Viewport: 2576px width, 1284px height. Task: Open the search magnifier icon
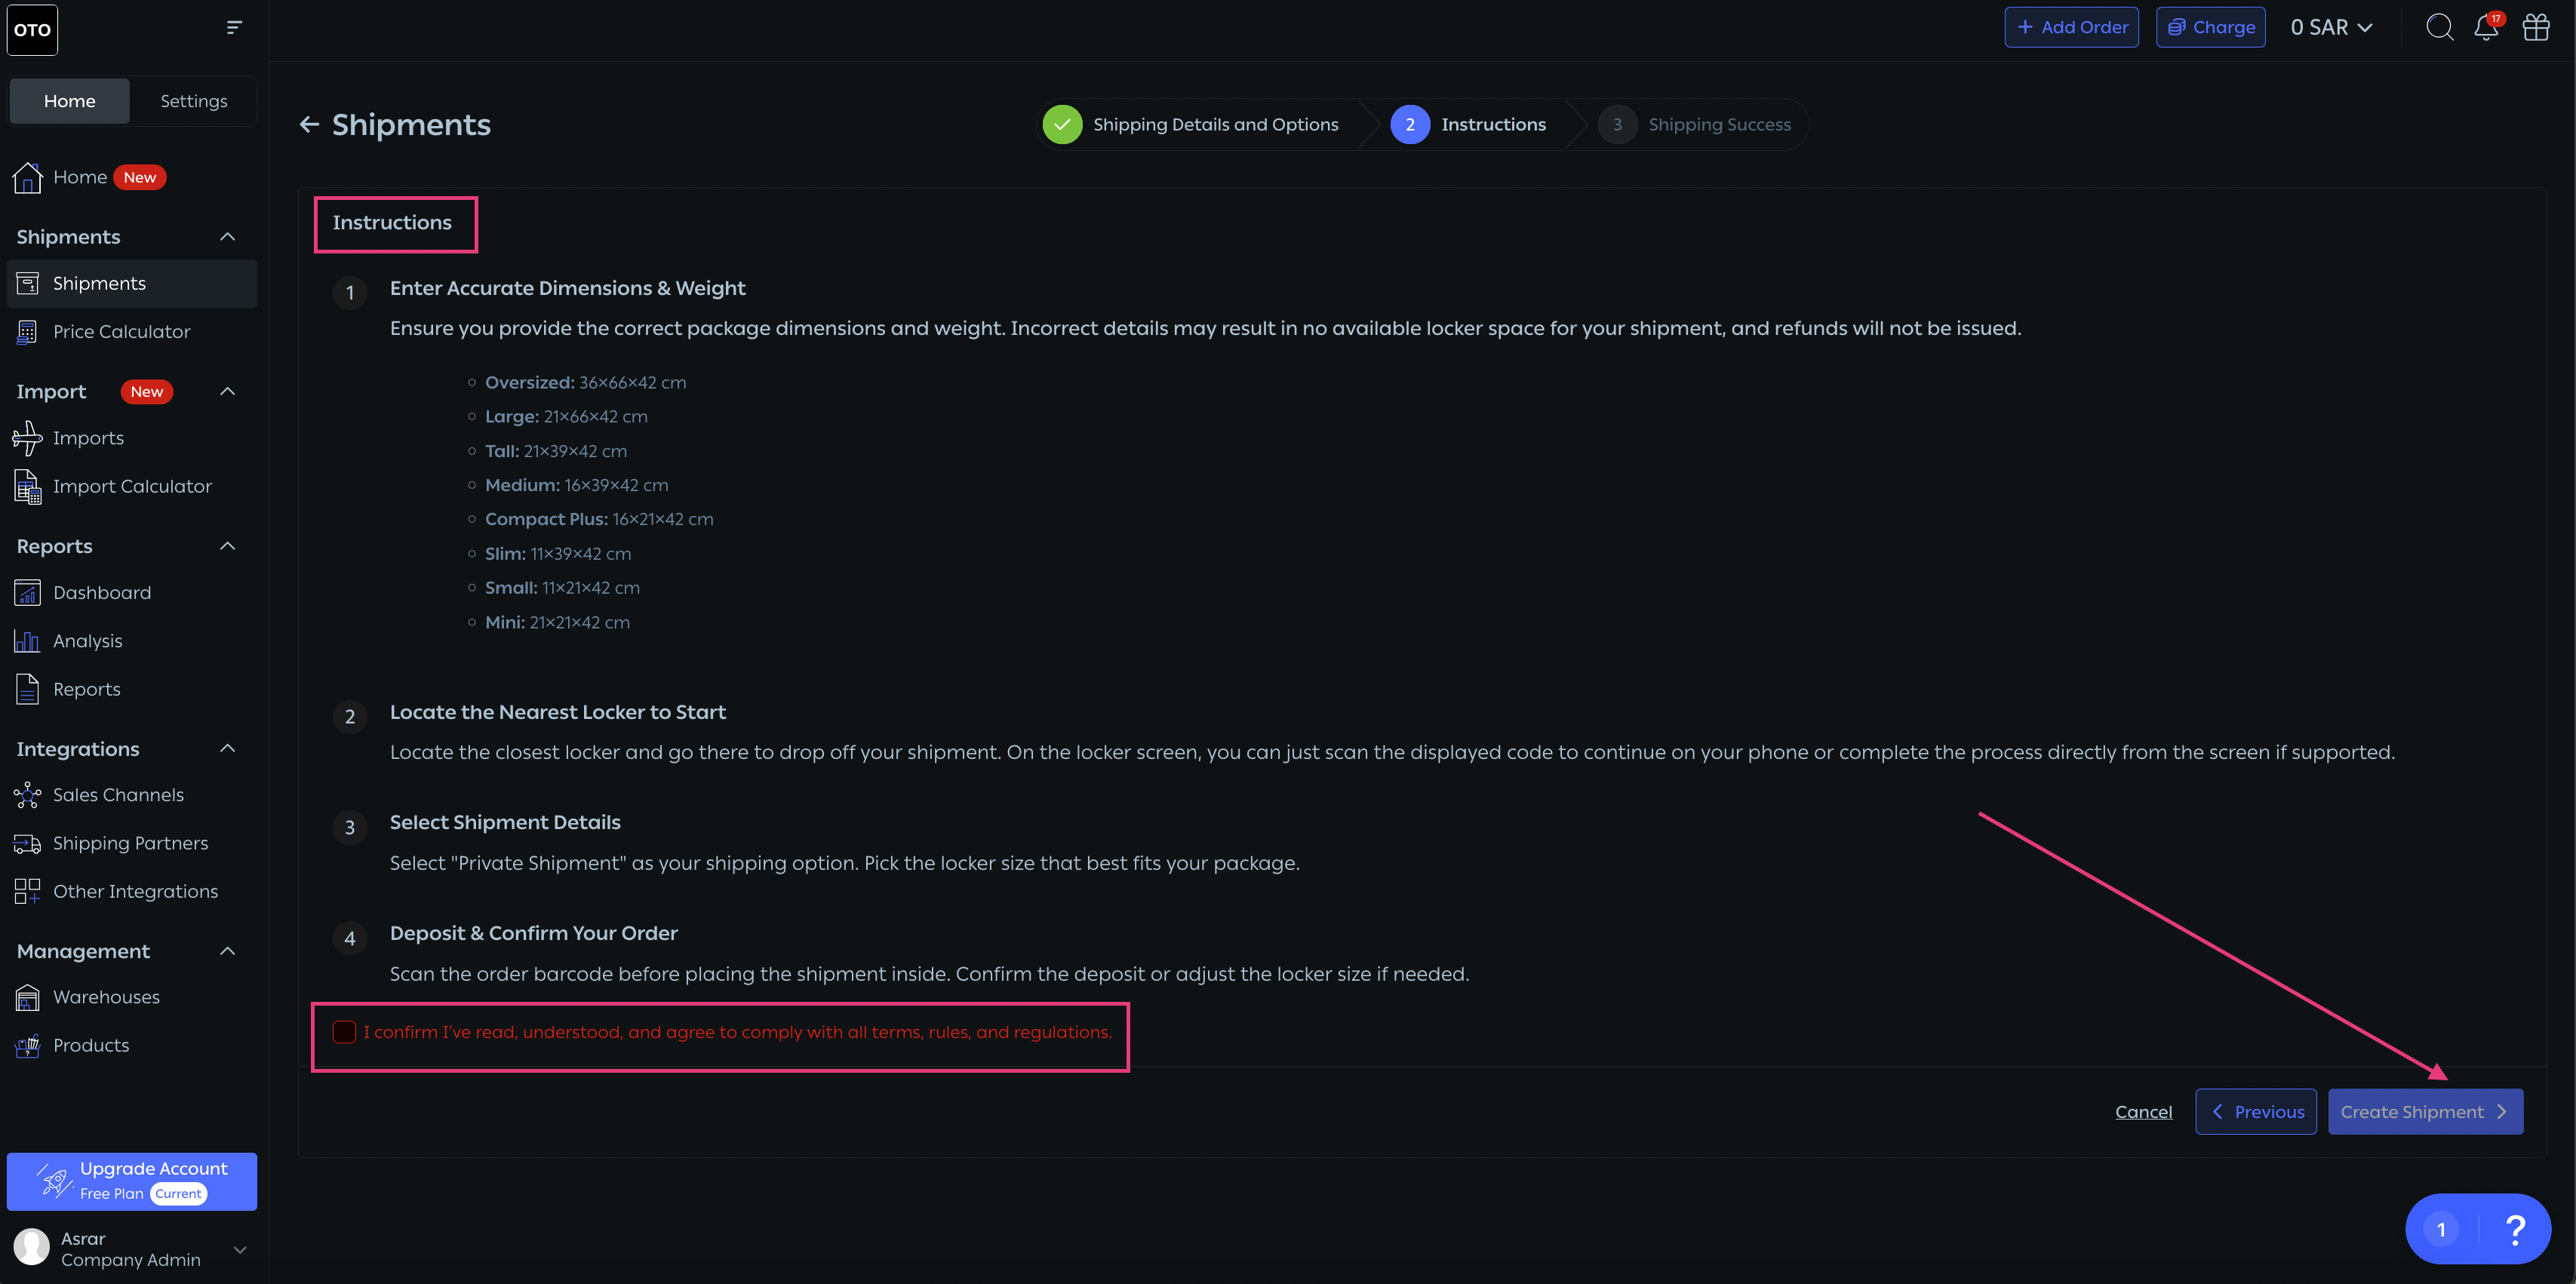pos(2439,27)
